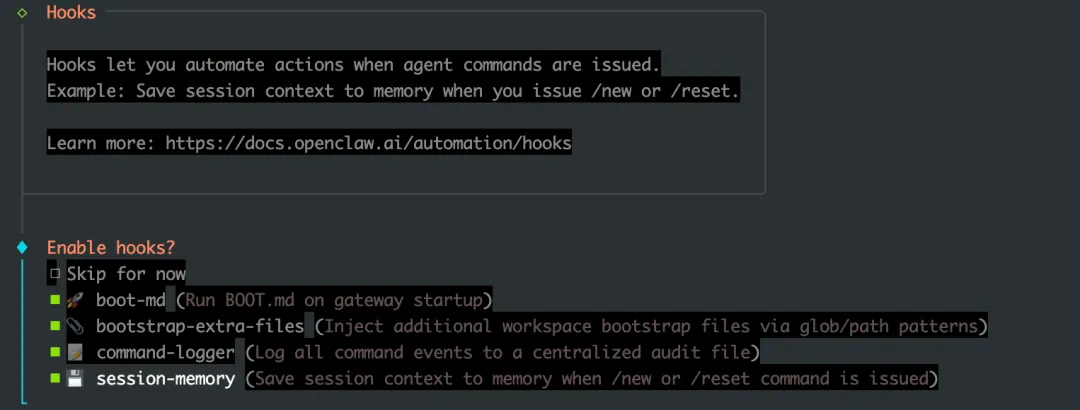Uncheck the boot-md hook checkbox
The width and height of the screenshot is (1080, 410).
click(54, 300)
